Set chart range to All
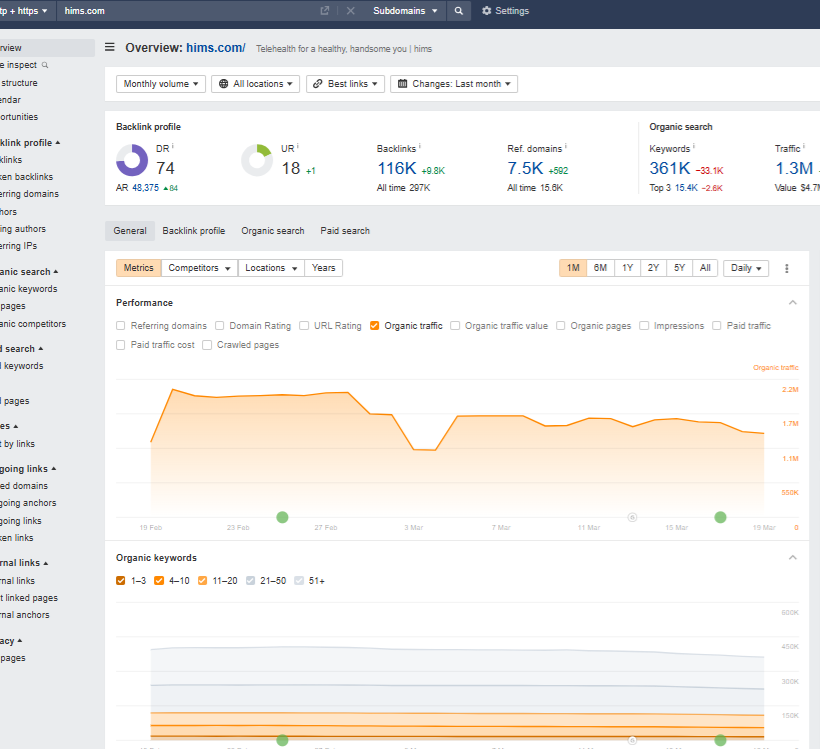The image size is (820, 749). 705,268
